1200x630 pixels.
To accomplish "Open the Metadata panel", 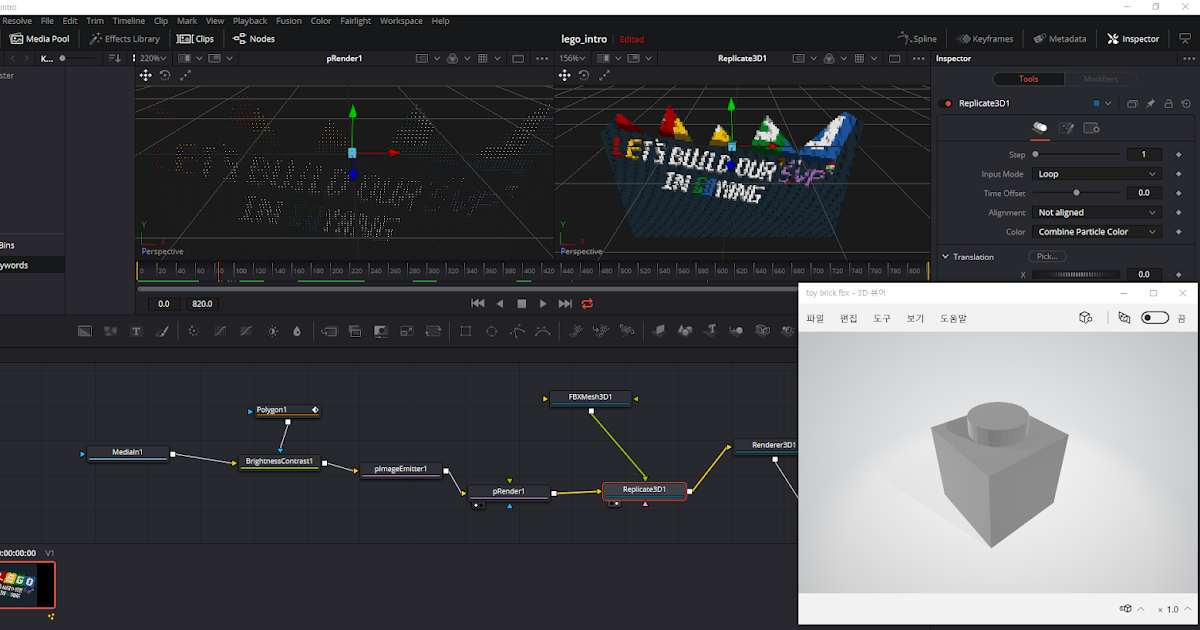I will (x=1059, y=38).
